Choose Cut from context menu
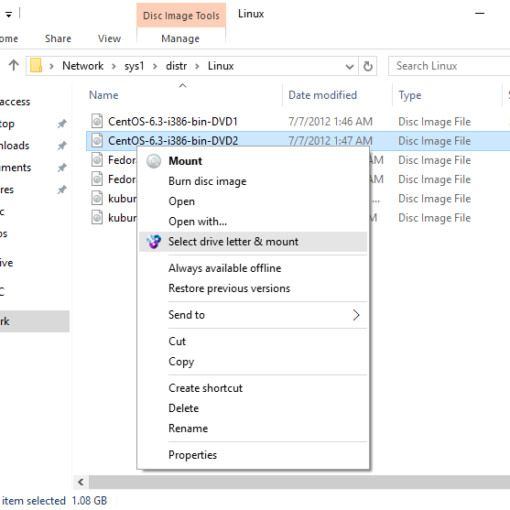510x510 pixels. point(253,341)
